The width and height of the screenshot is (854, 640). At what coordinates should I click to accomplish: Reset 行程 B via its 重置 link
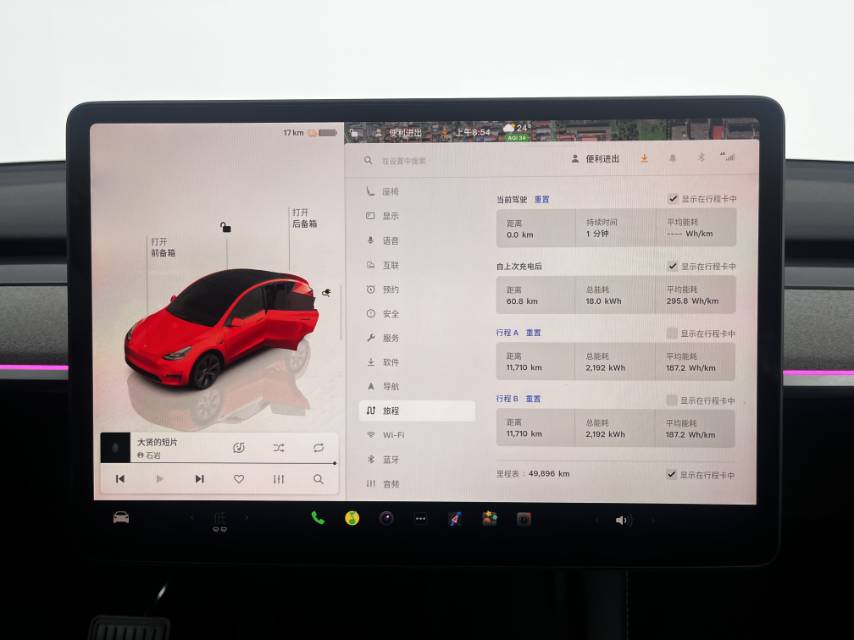[533, 399]
